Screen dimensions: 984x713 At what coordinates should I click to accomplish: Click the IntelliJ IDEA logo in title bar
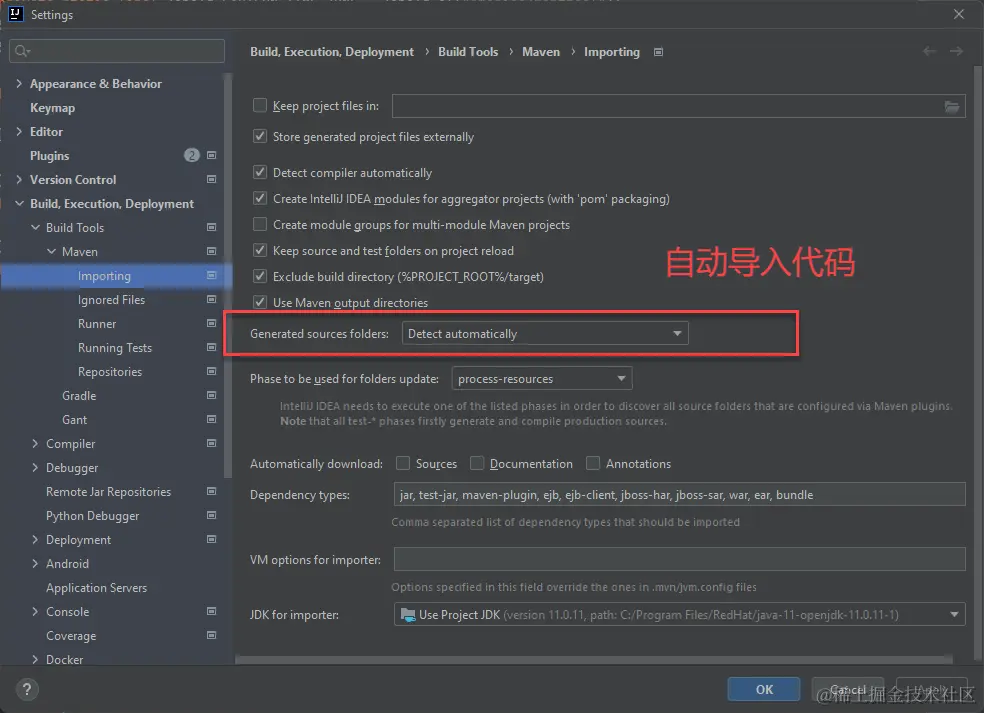point(15,14)
